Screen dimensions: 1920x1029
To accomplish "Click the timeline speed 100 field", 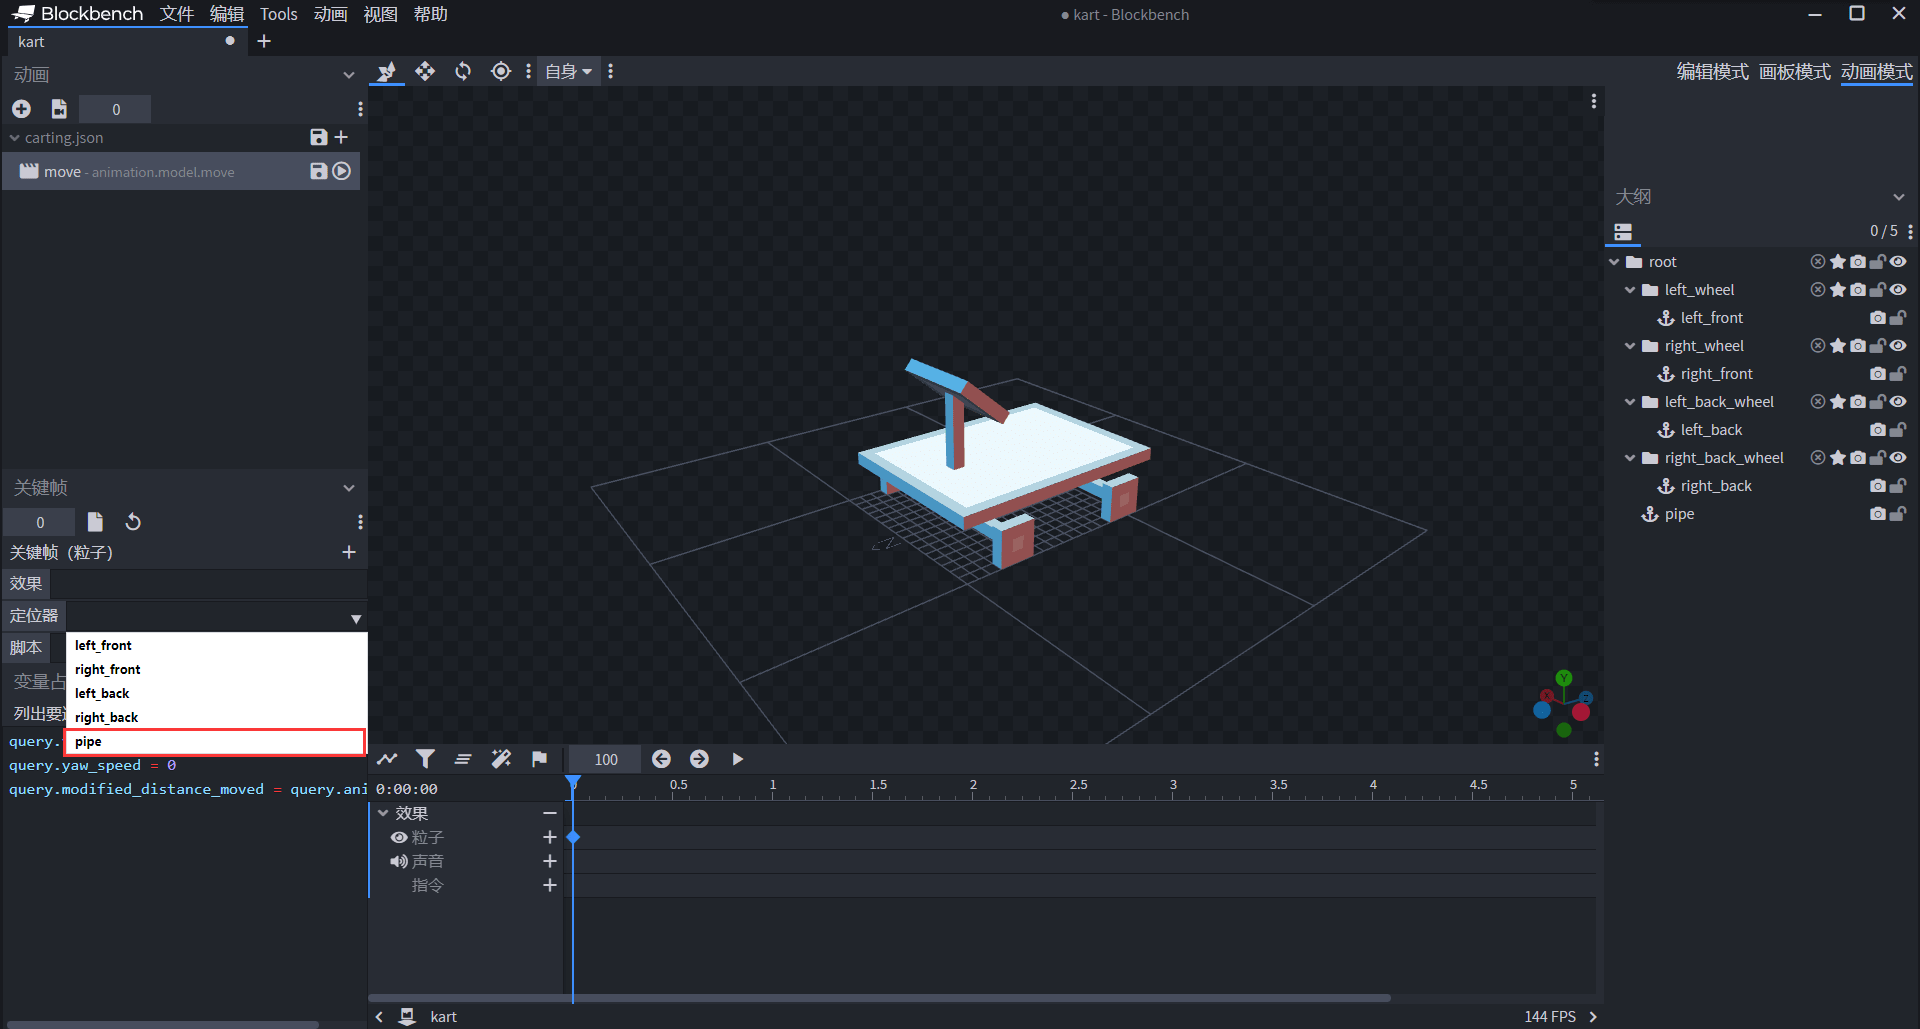I will pyautogui.click(x=606, y=759).
